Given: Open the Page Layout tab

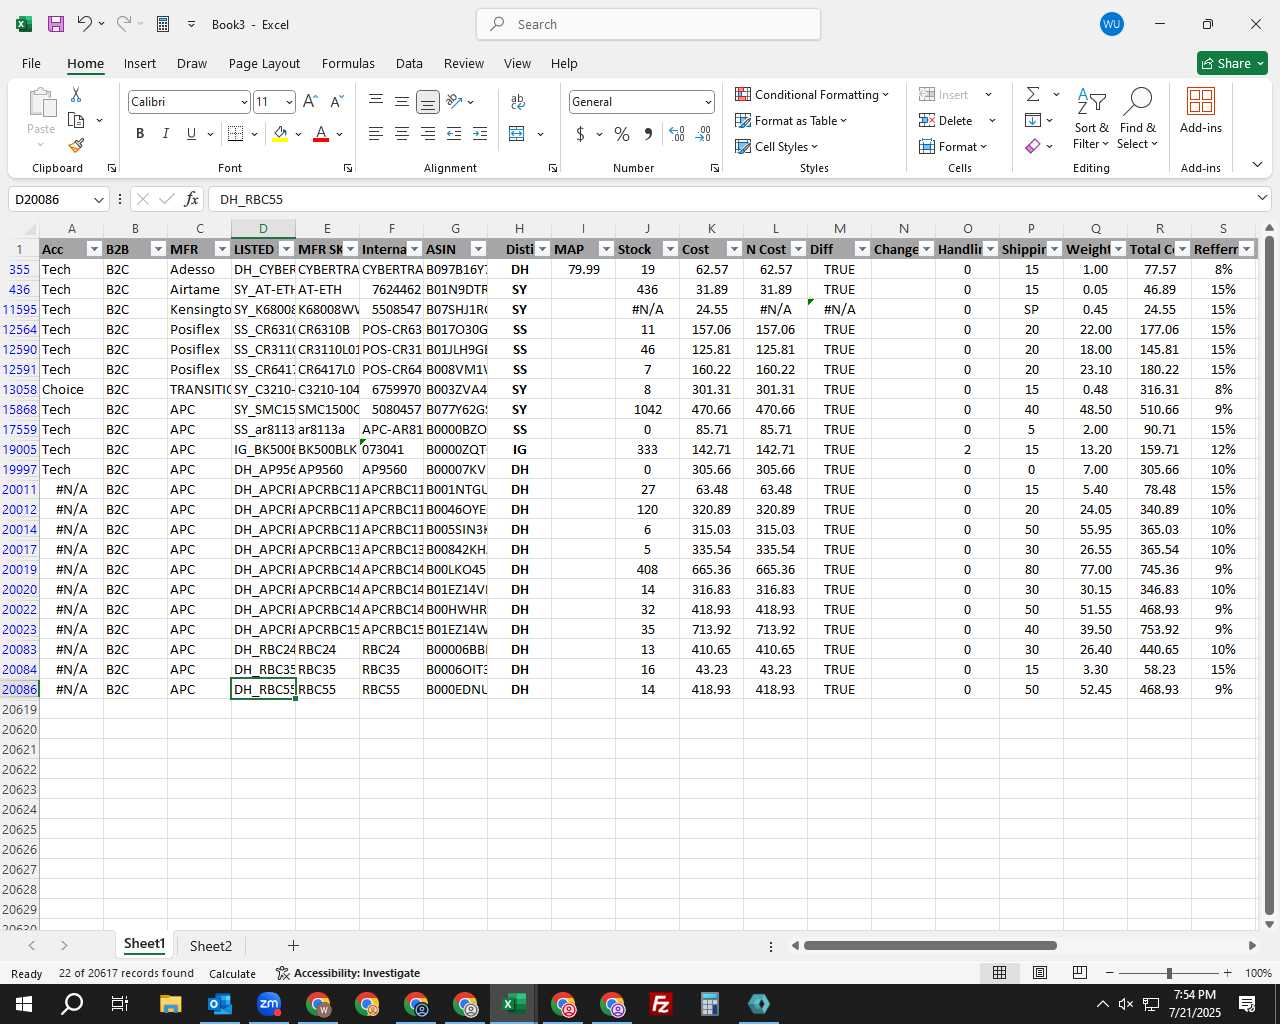Looking at the screenshot, I should pos(264,63).
